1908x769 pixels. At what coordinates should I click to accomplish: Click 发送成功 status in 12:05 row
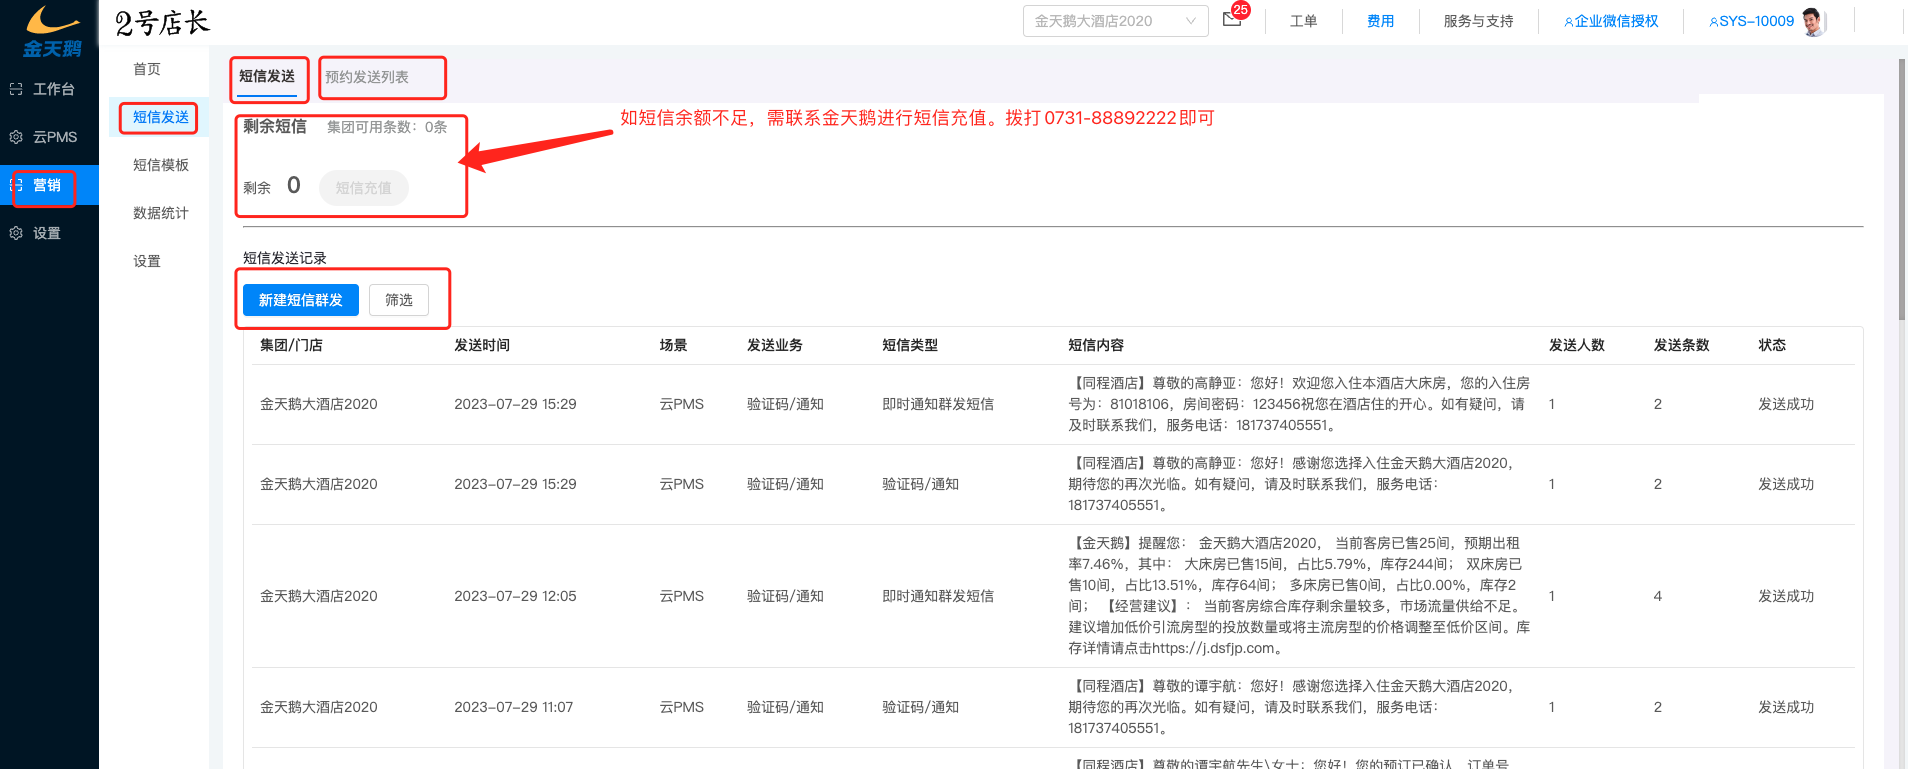click(1786, 596)
